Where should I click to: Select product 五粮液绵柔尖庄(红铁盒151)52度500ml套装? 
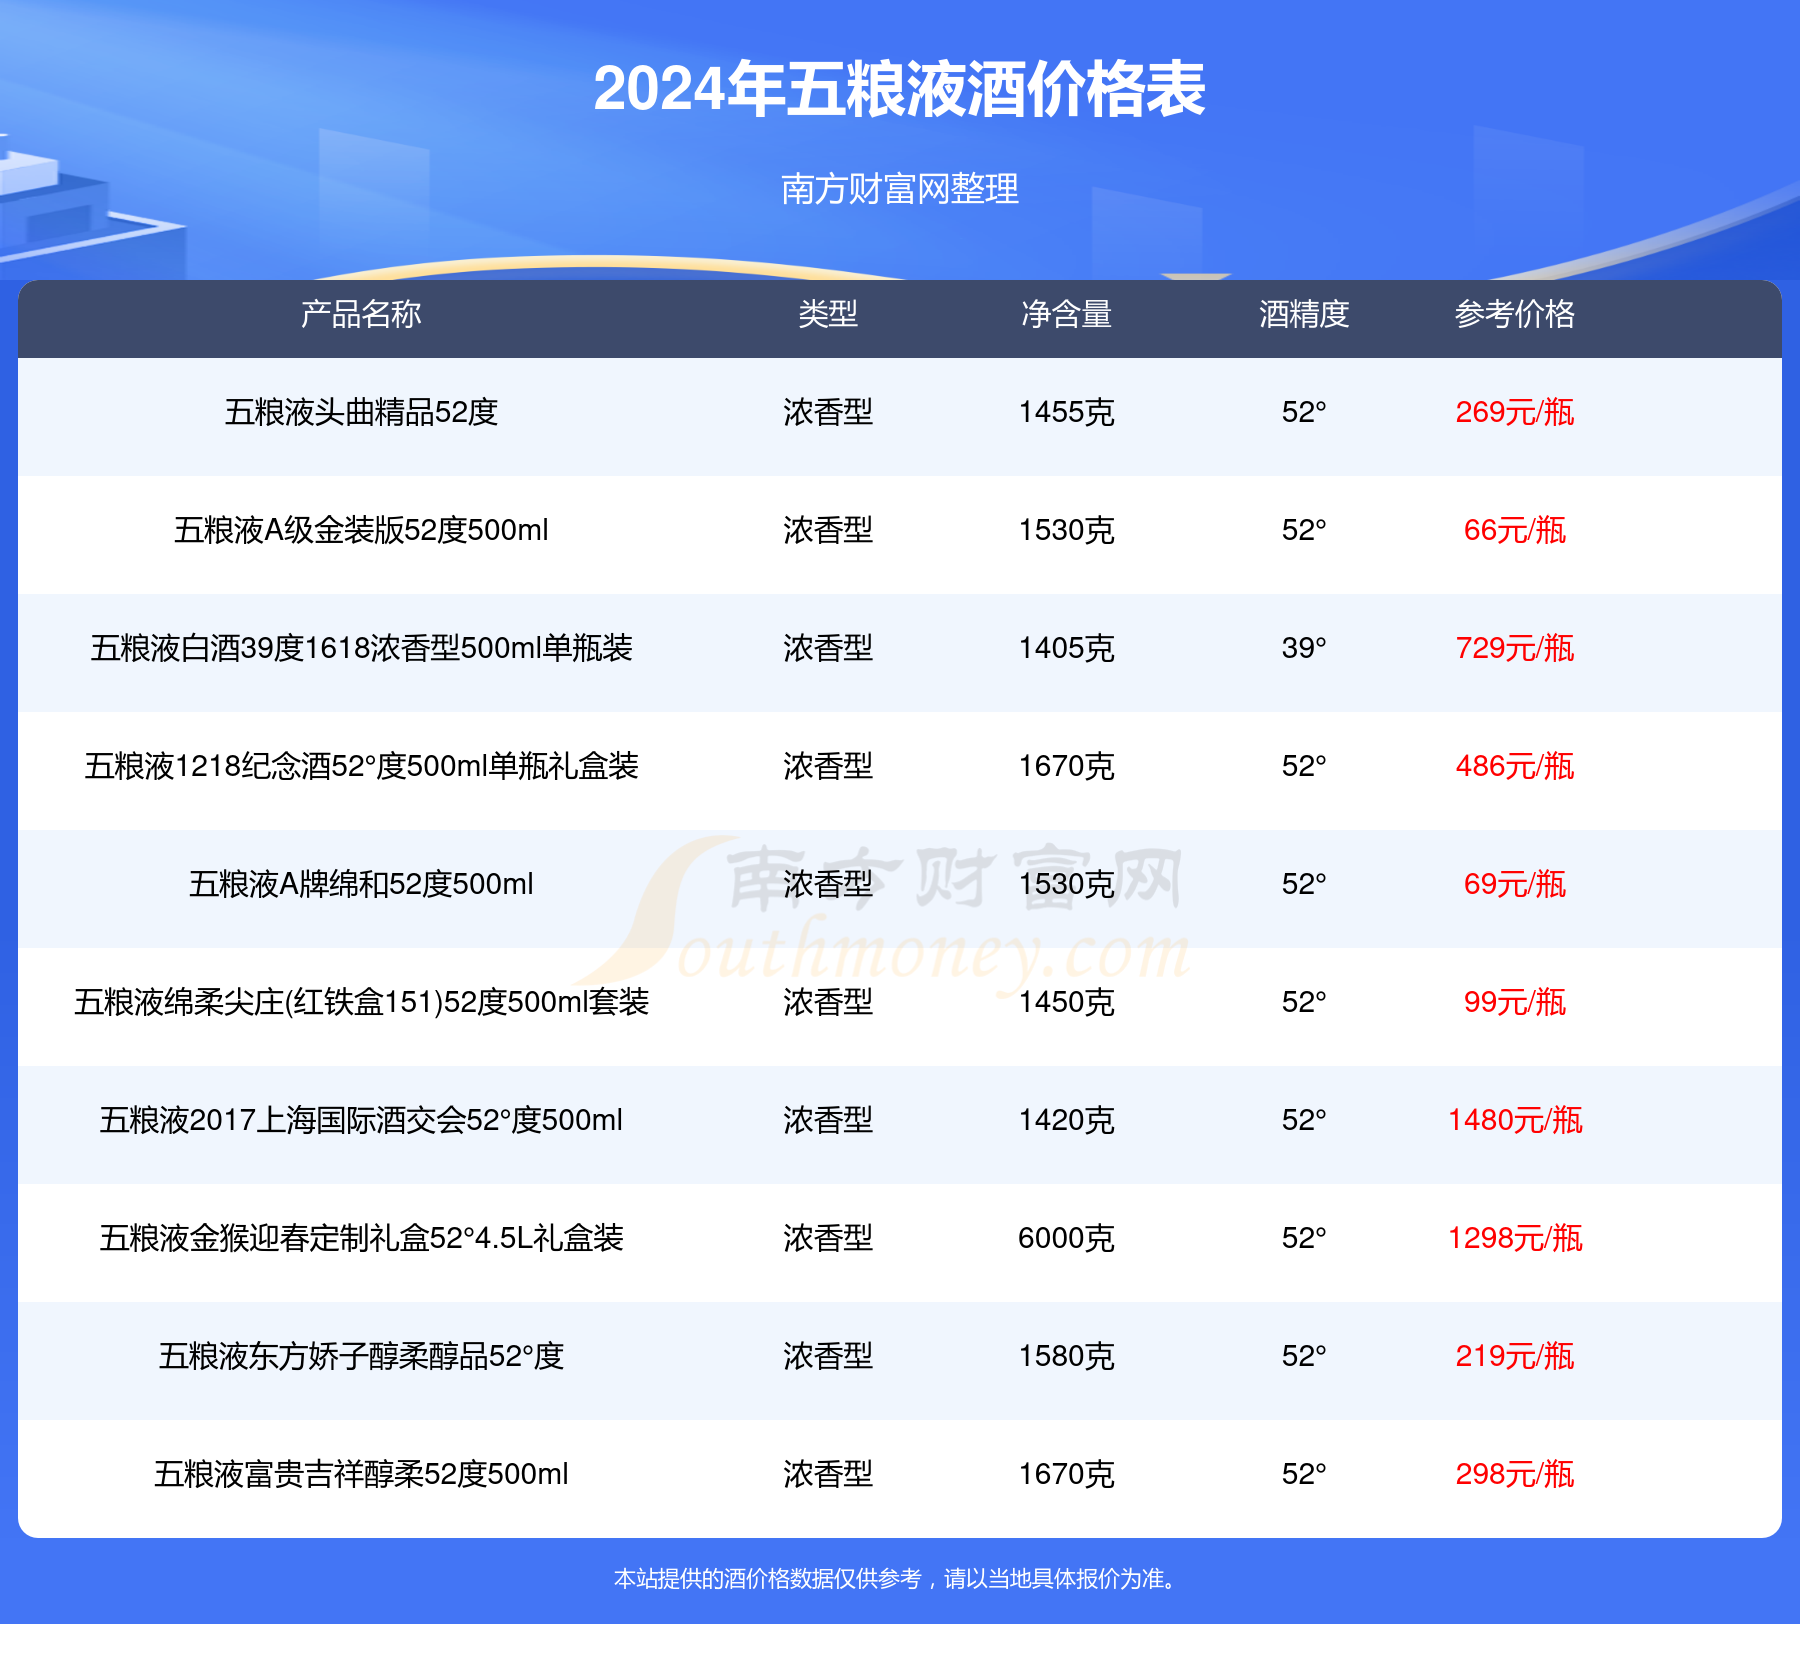tap(361, 1002)
